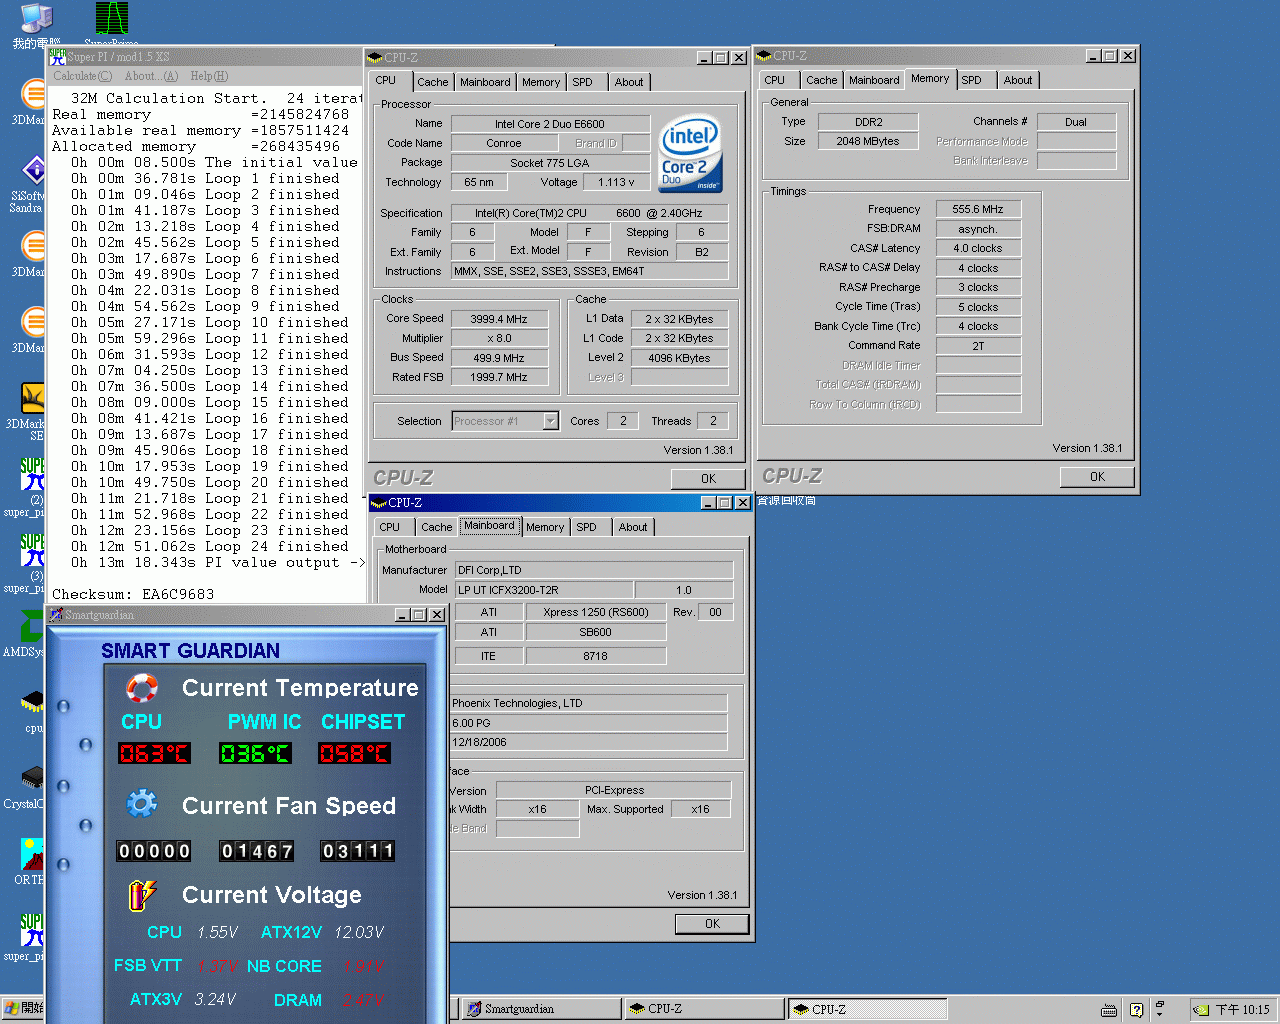Image resolution: width=1280 pixels, height=1024 pixels.
Task: Click the lifebuoy Current Temperature icon
Action: 142,688
